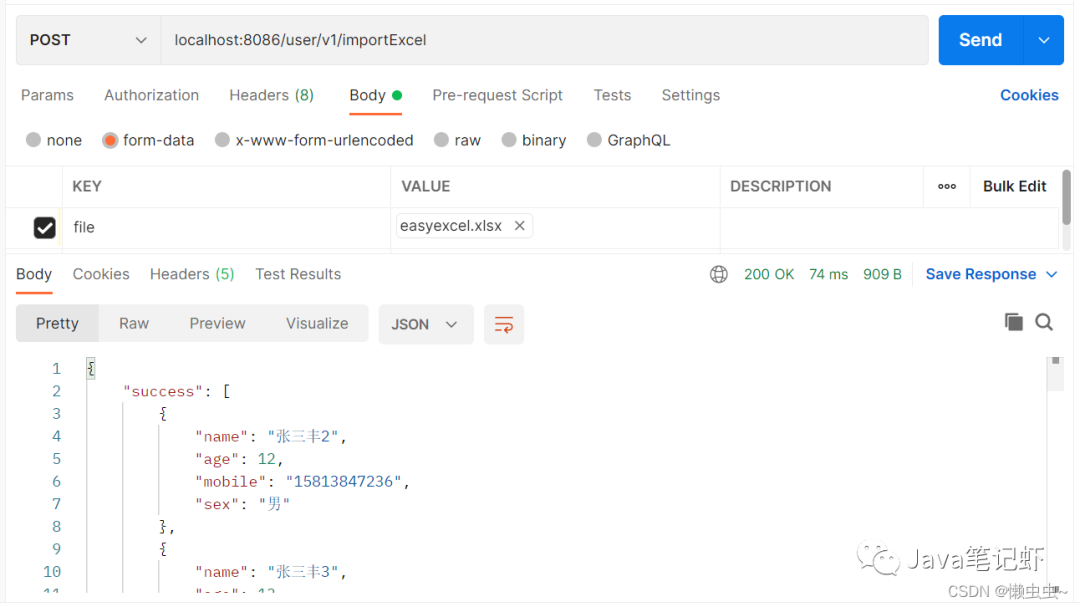Click the form-data table vertical scrollbar
The image size is (1080, 607).
1066,198
